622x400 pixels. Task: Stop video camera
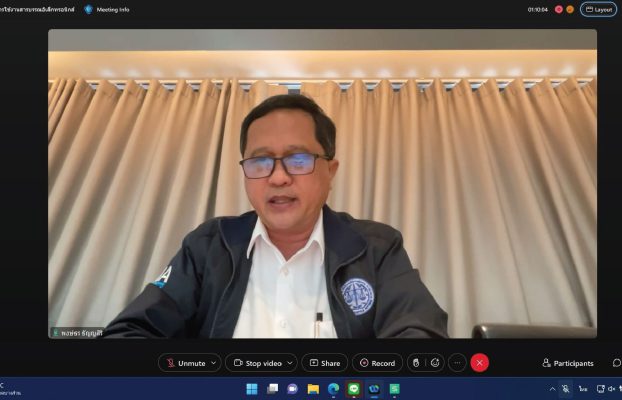(x=260, y=363)
